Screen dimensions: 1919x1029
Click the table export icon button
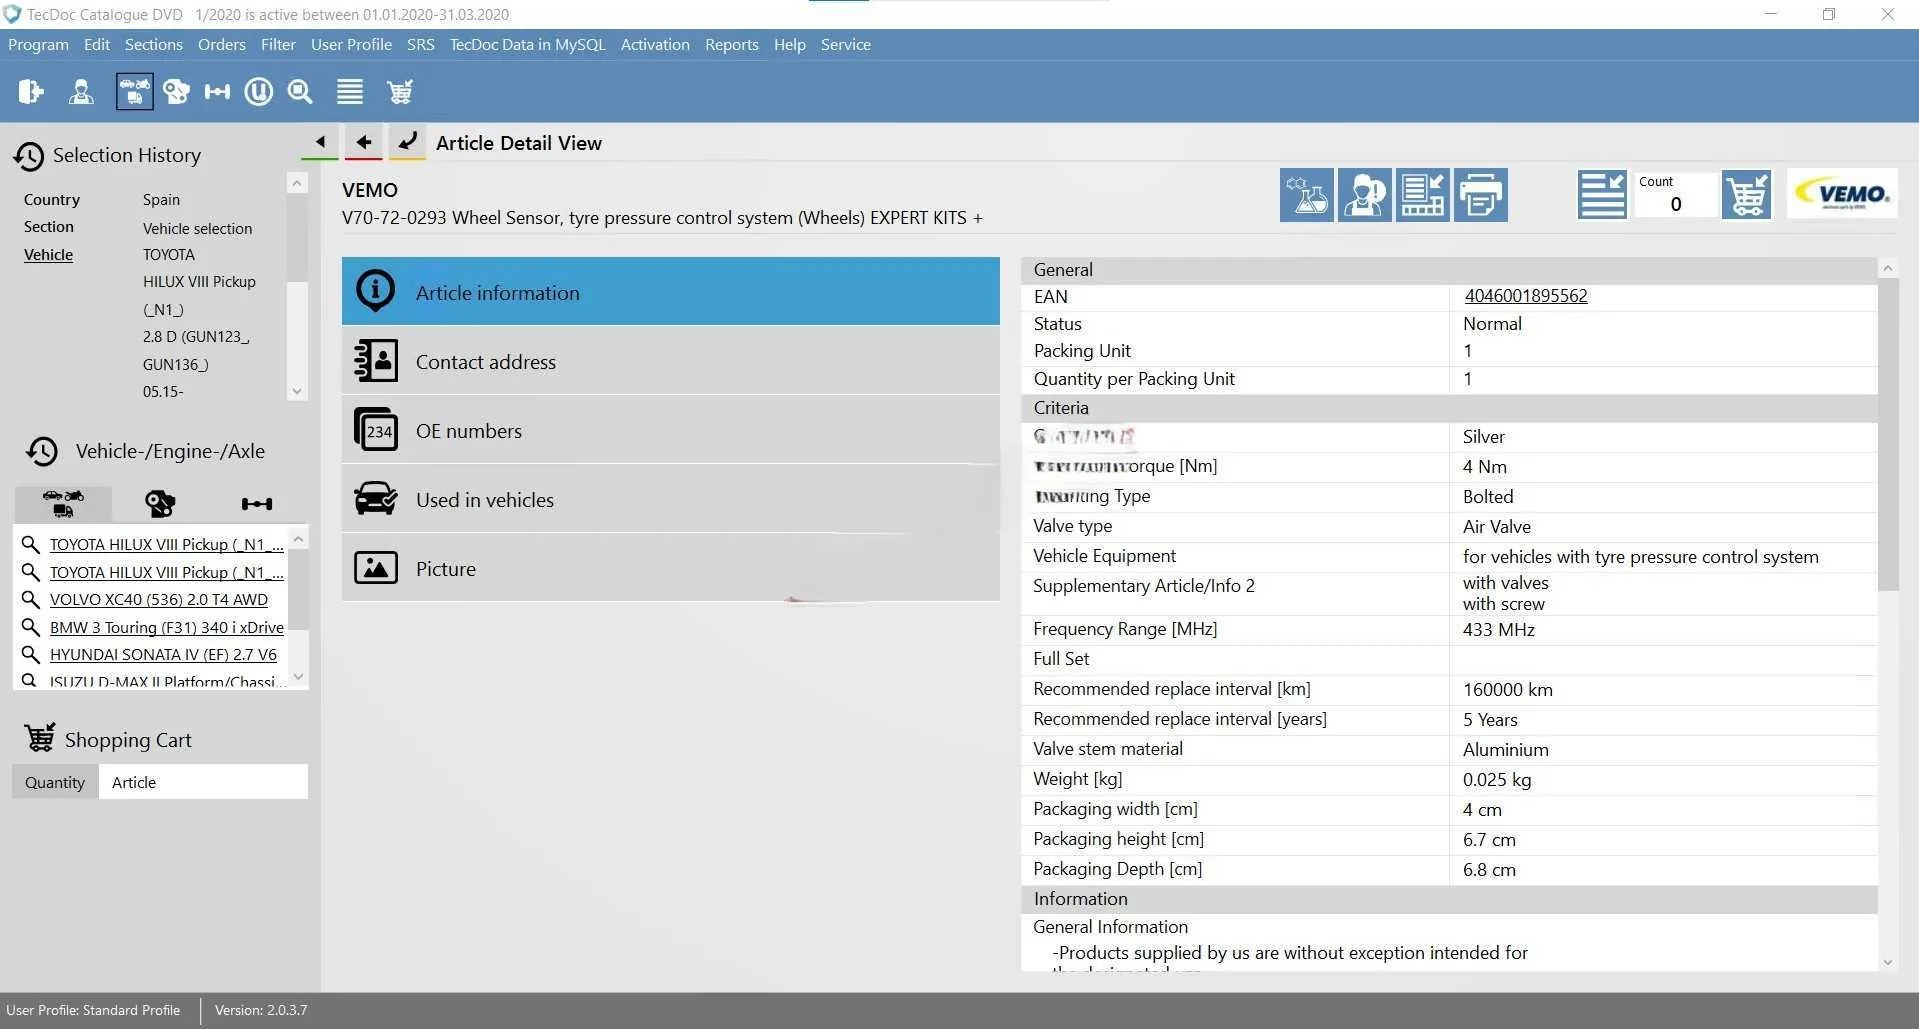(x=1423, y=195)
